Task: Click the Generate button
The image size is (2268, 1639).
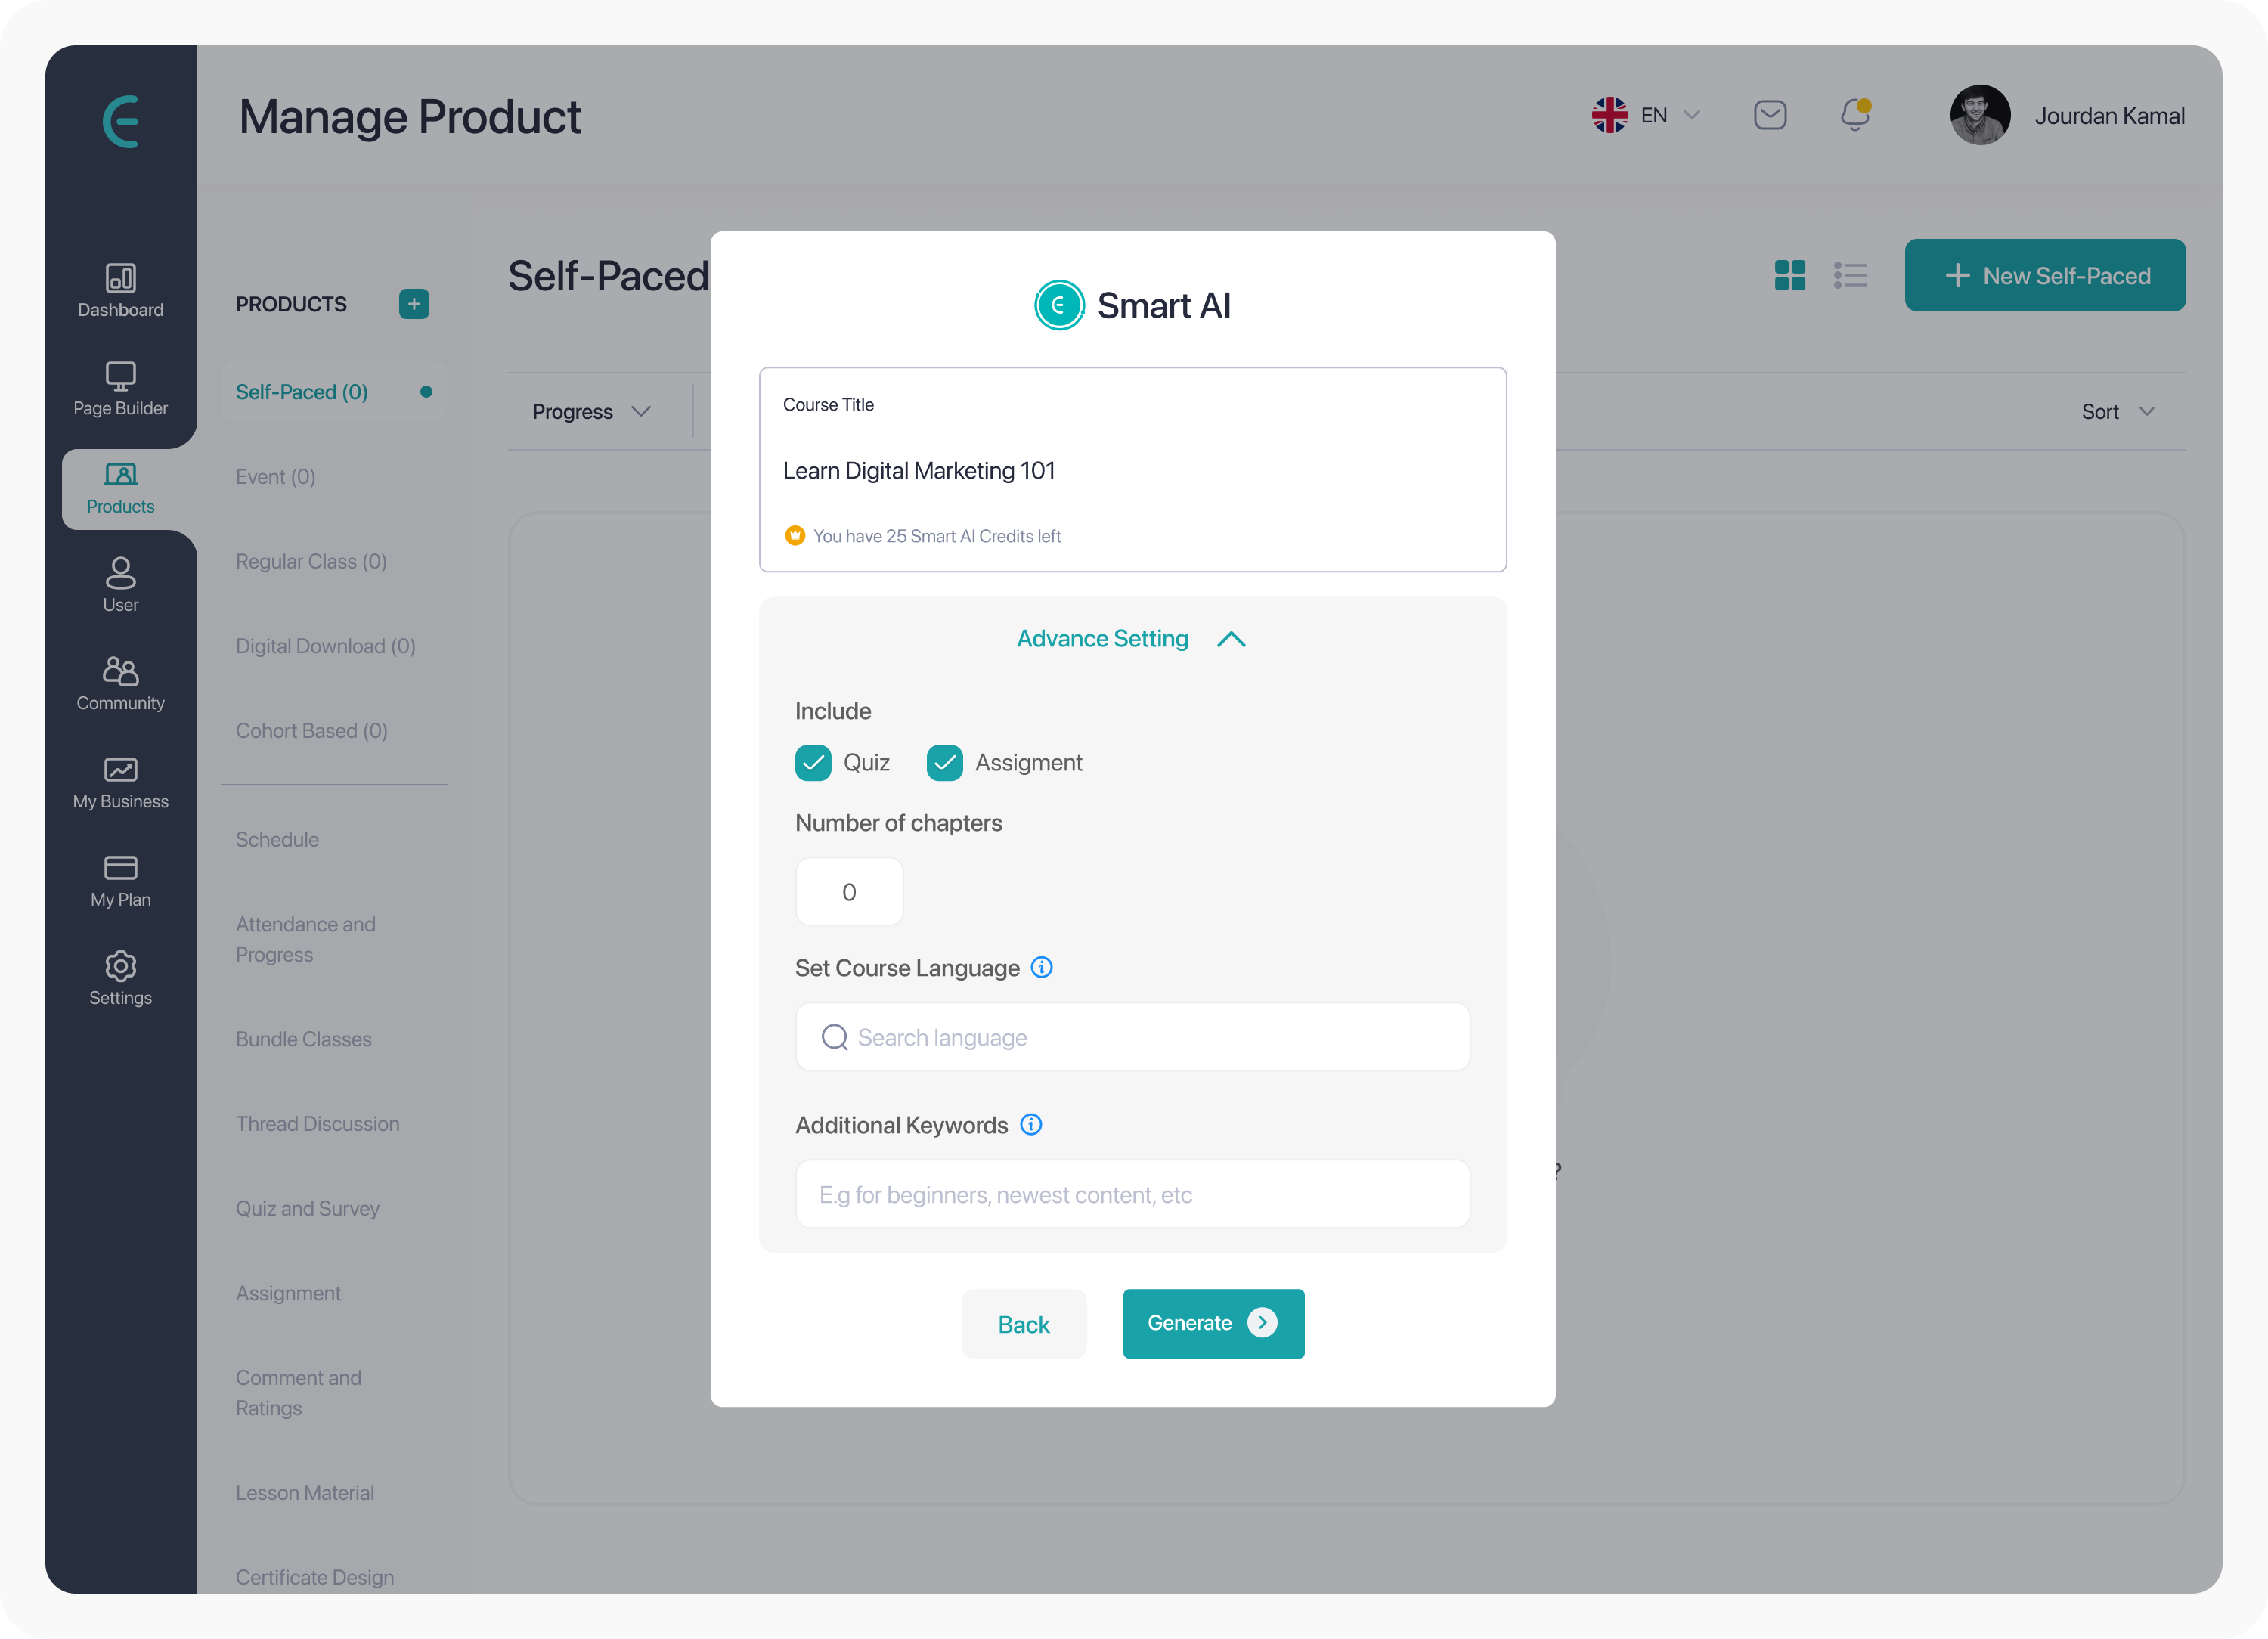Action: (1213, 1324)
